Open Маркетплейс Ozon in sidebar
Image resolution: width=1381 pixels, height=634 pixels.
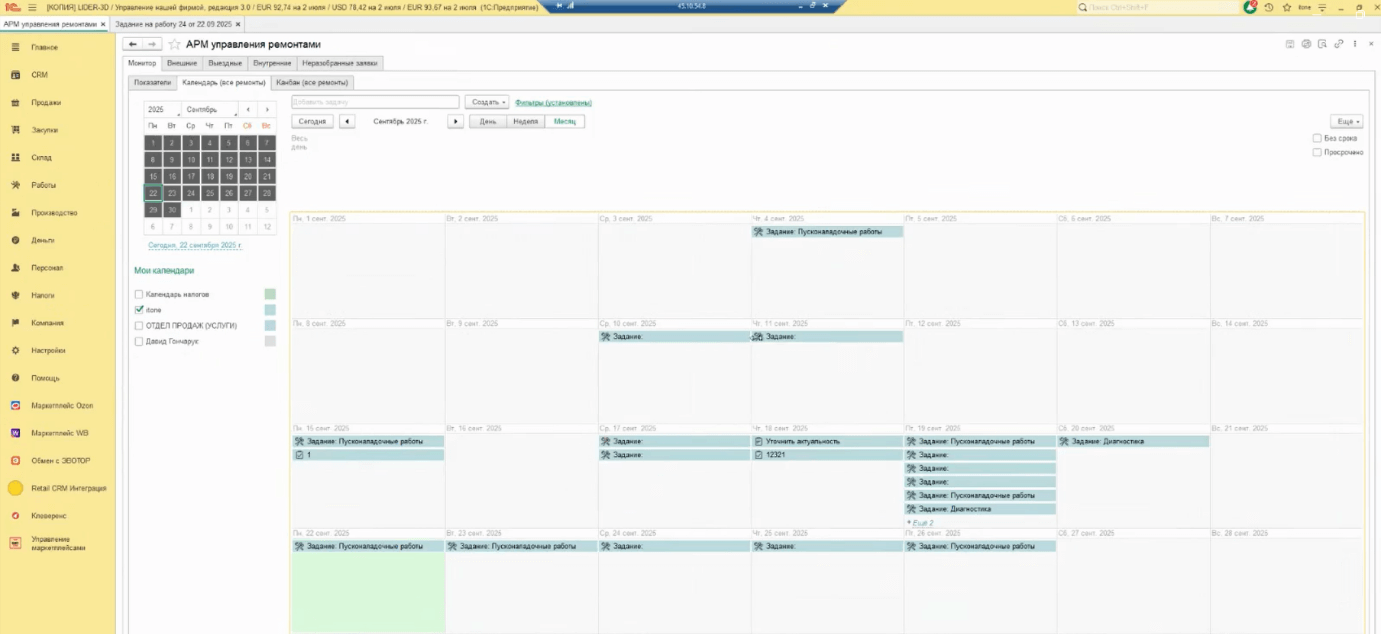click(61, 406)
